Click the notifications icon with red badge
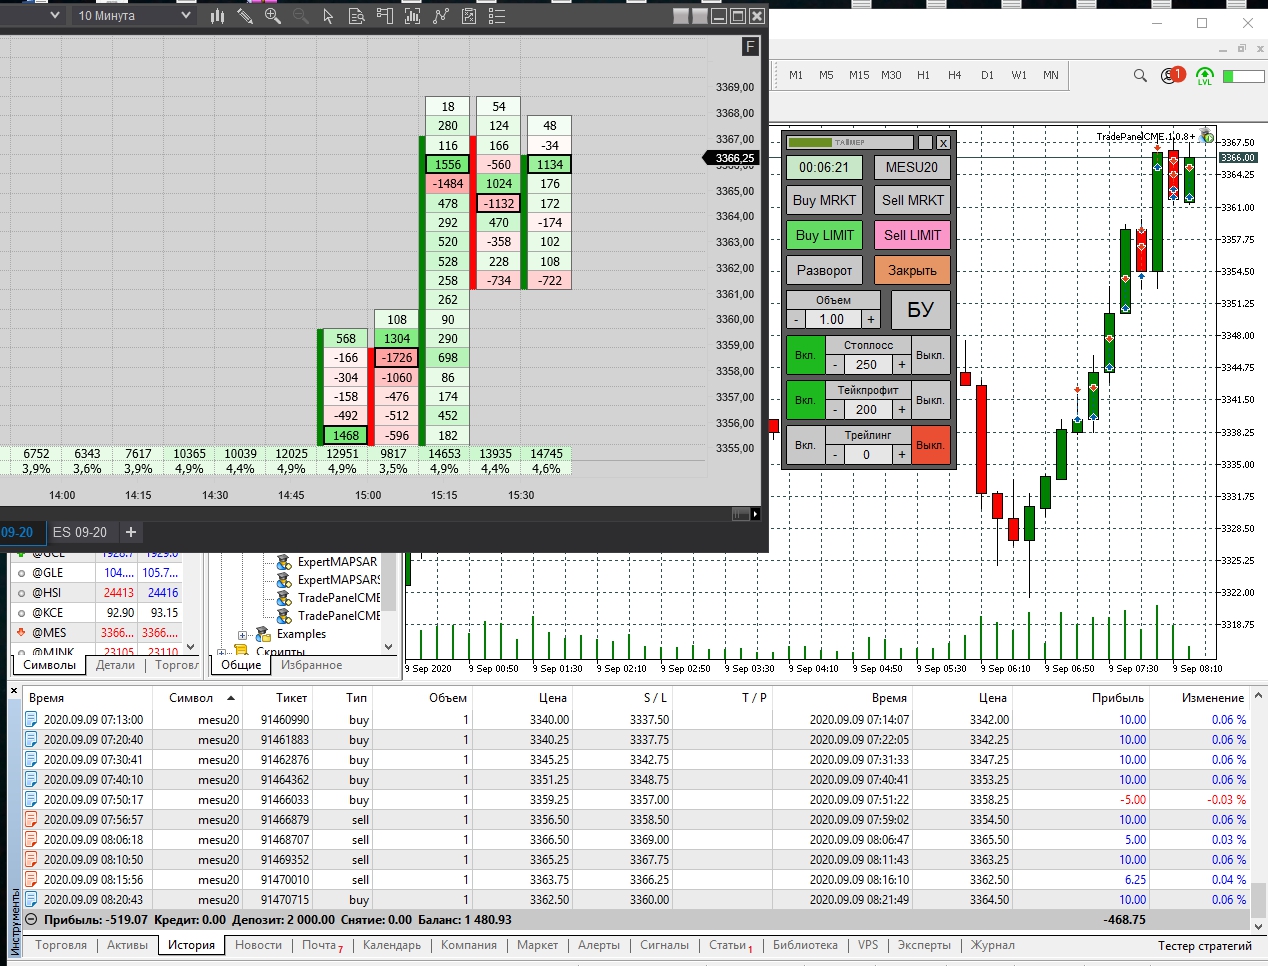This screenshot has height=966, width=1268. 1172,75
